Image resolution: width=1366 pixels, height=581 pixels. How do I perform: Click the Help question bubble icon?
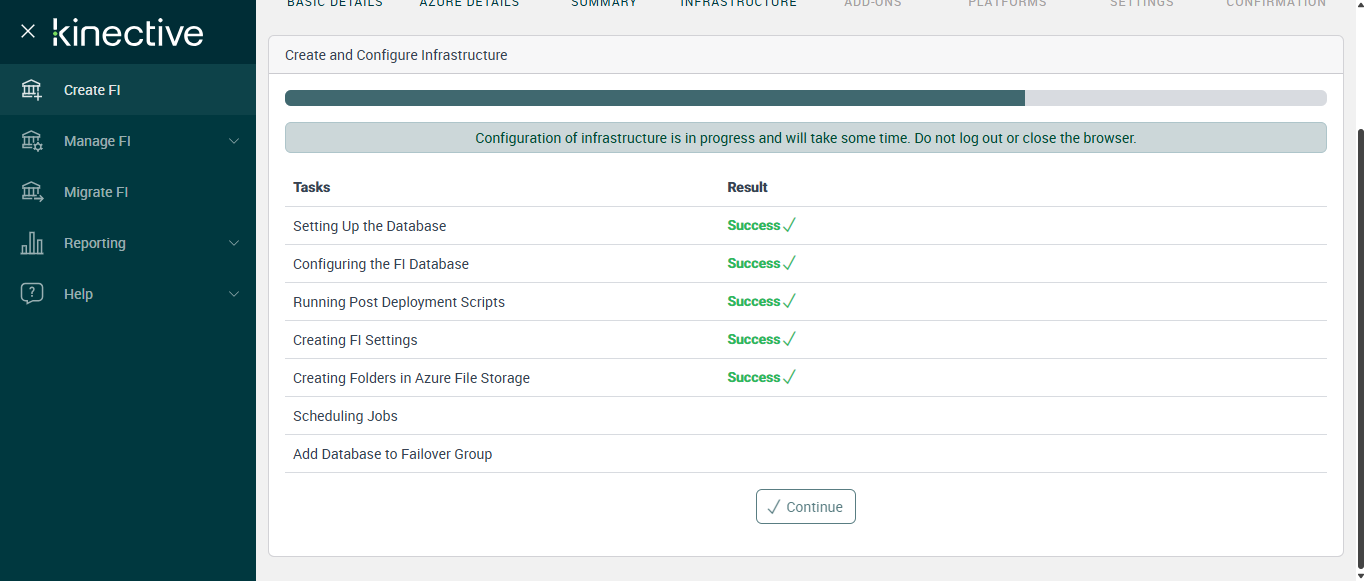32,294
